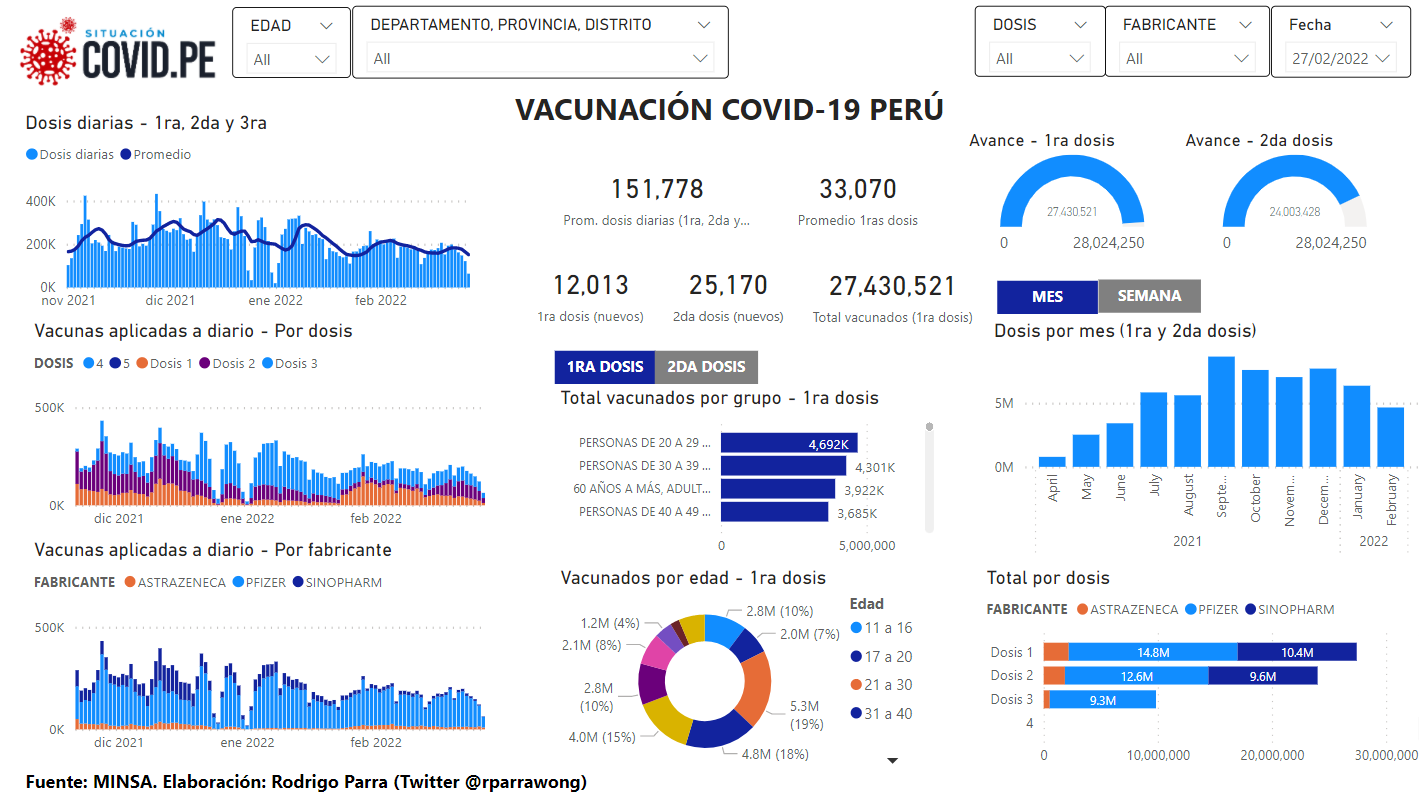Viewport: 1419px width, 798px height.
Task: Click dose '4' legend item
Action: tap(94, 364)
